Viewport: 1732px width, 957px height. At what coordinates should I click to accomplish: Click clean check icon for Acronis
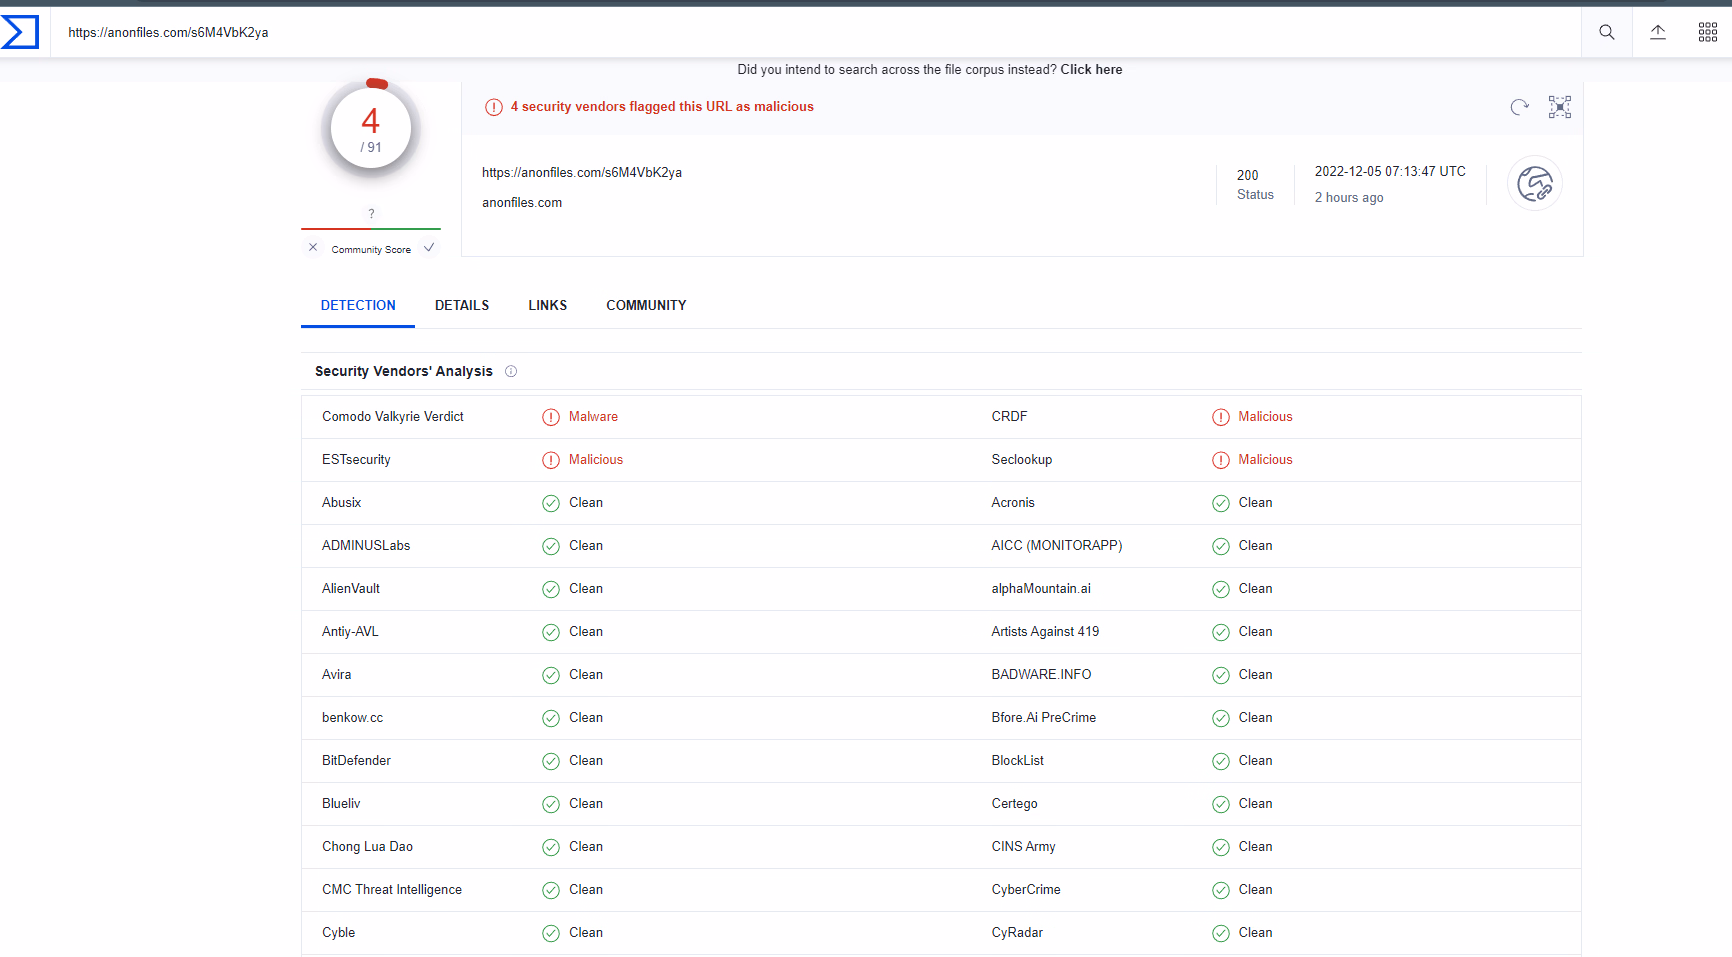coord(1221,503)
